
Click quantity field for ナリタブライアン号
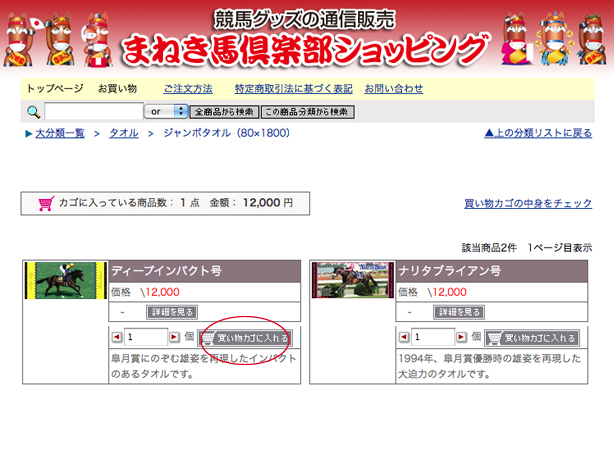click(433, 337)
